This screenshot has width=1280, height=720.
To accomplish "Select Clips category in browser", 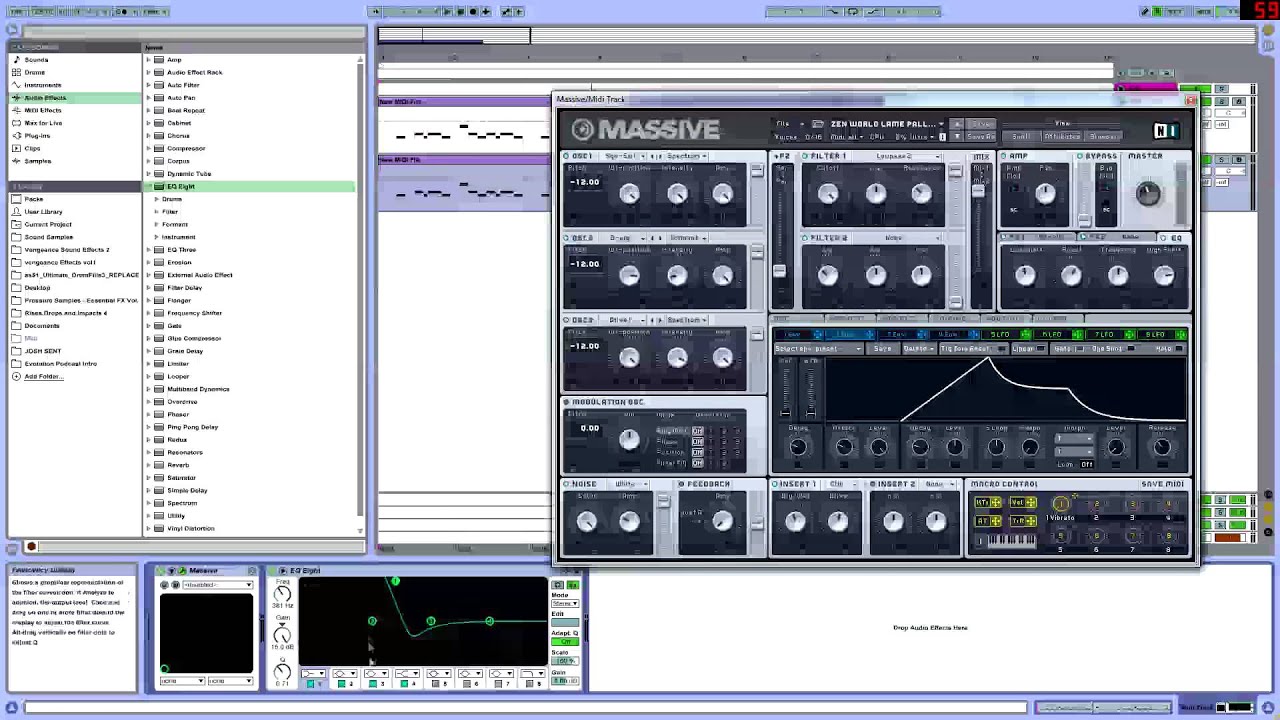I will click(x=32, y=148).
